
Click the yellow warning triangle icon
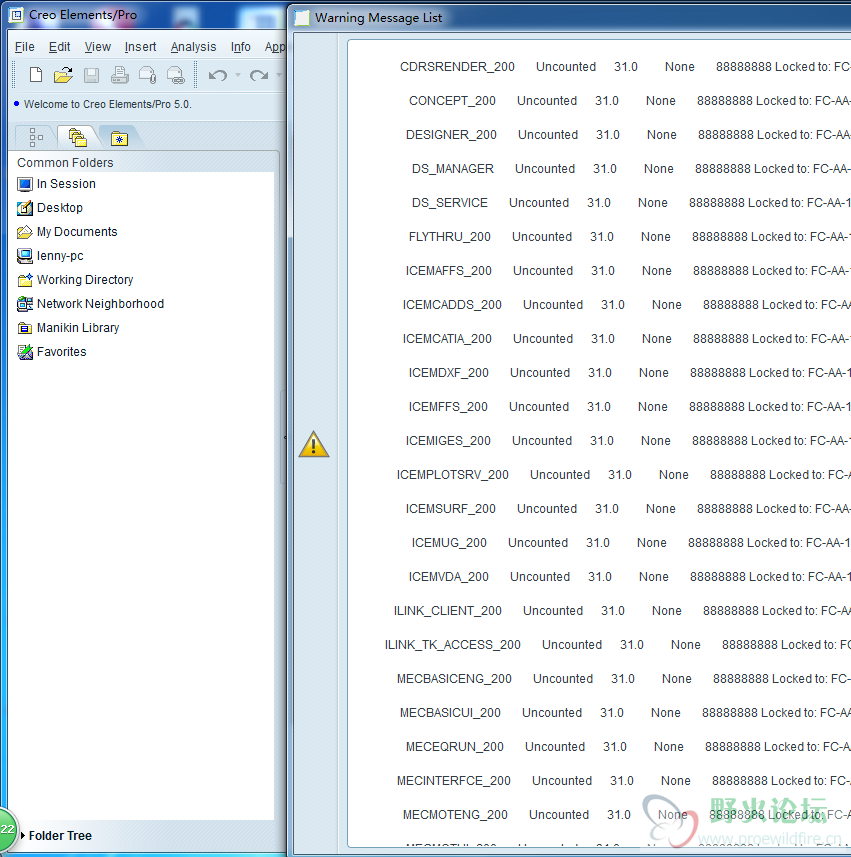click(x=314, y=444)
